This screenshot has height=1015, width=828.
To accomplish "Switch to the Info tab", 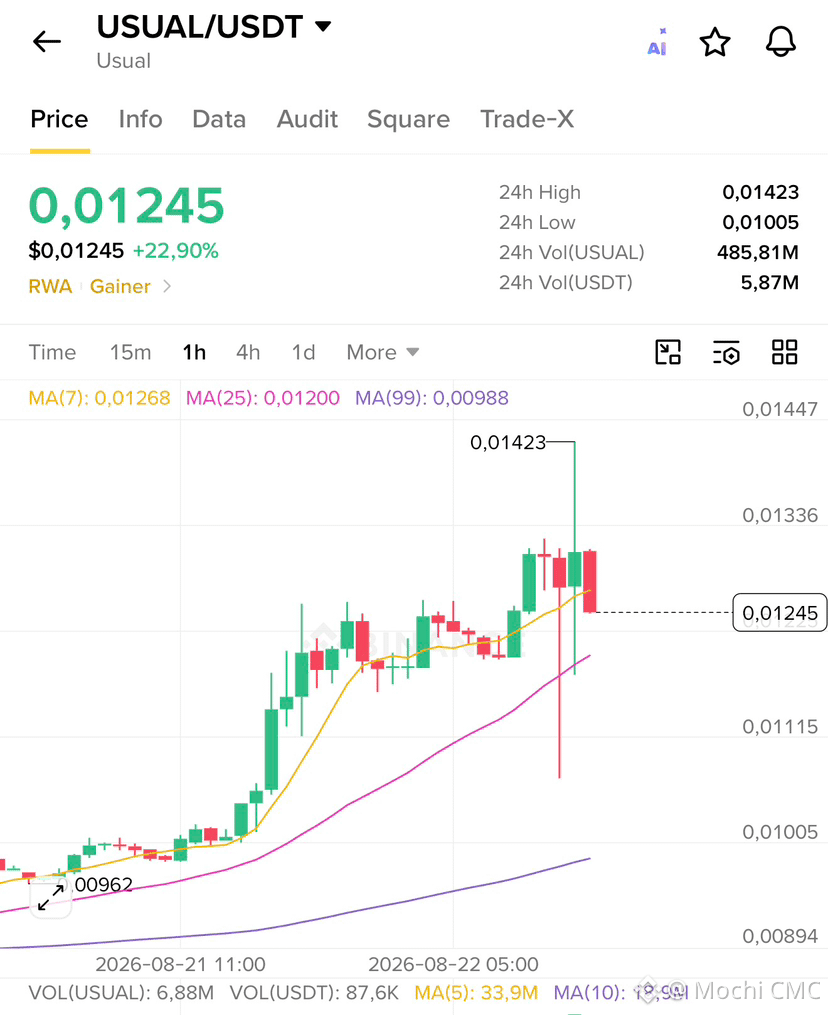I will tap(140, 119).
